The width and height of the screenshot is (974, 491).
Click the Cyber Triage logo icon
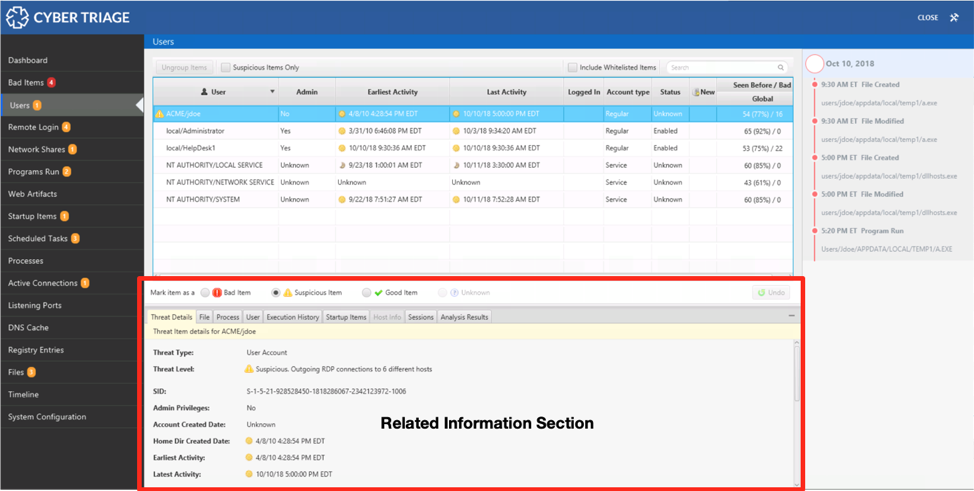coord(17,17)
